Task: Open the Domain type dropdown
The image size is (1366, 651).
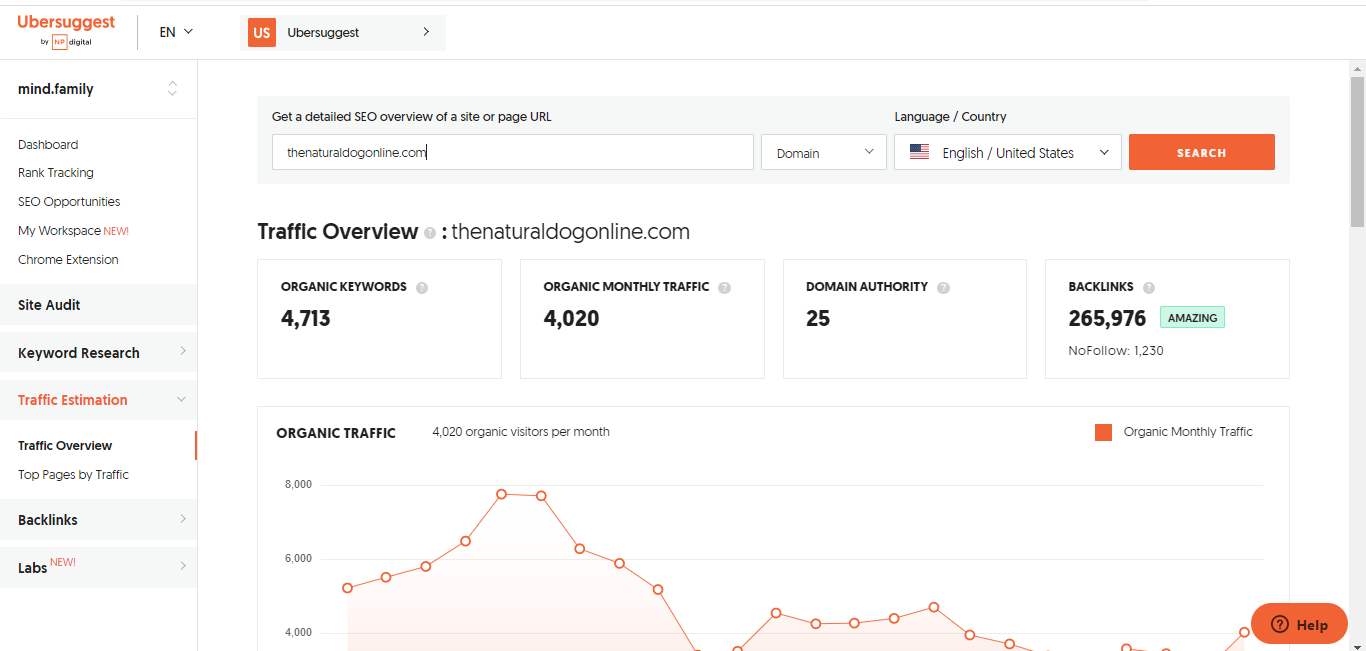Action: point(824,152)
